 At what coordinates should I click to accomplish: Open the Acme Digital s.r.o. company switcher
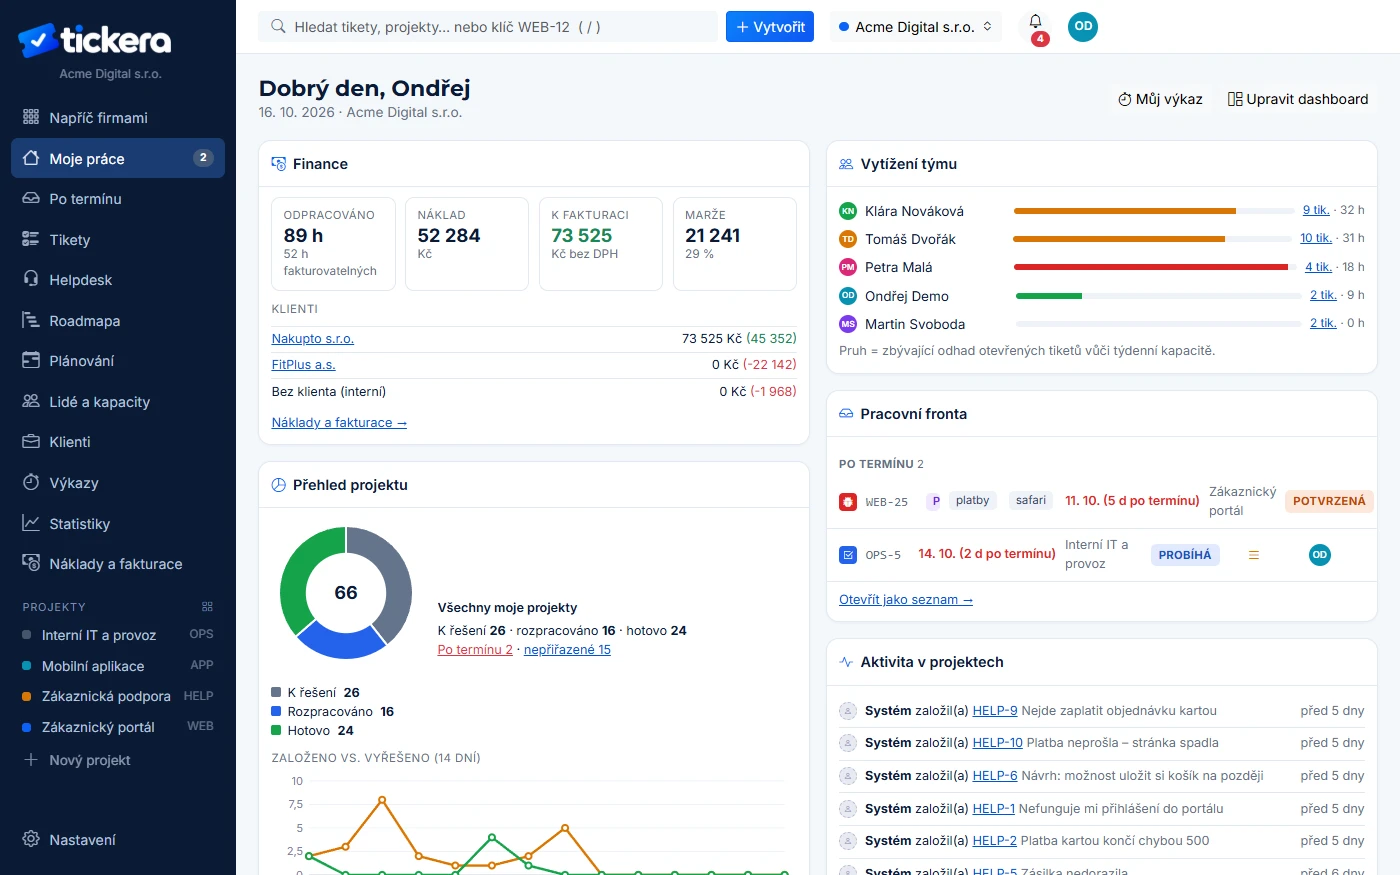[x=915, y=27]
